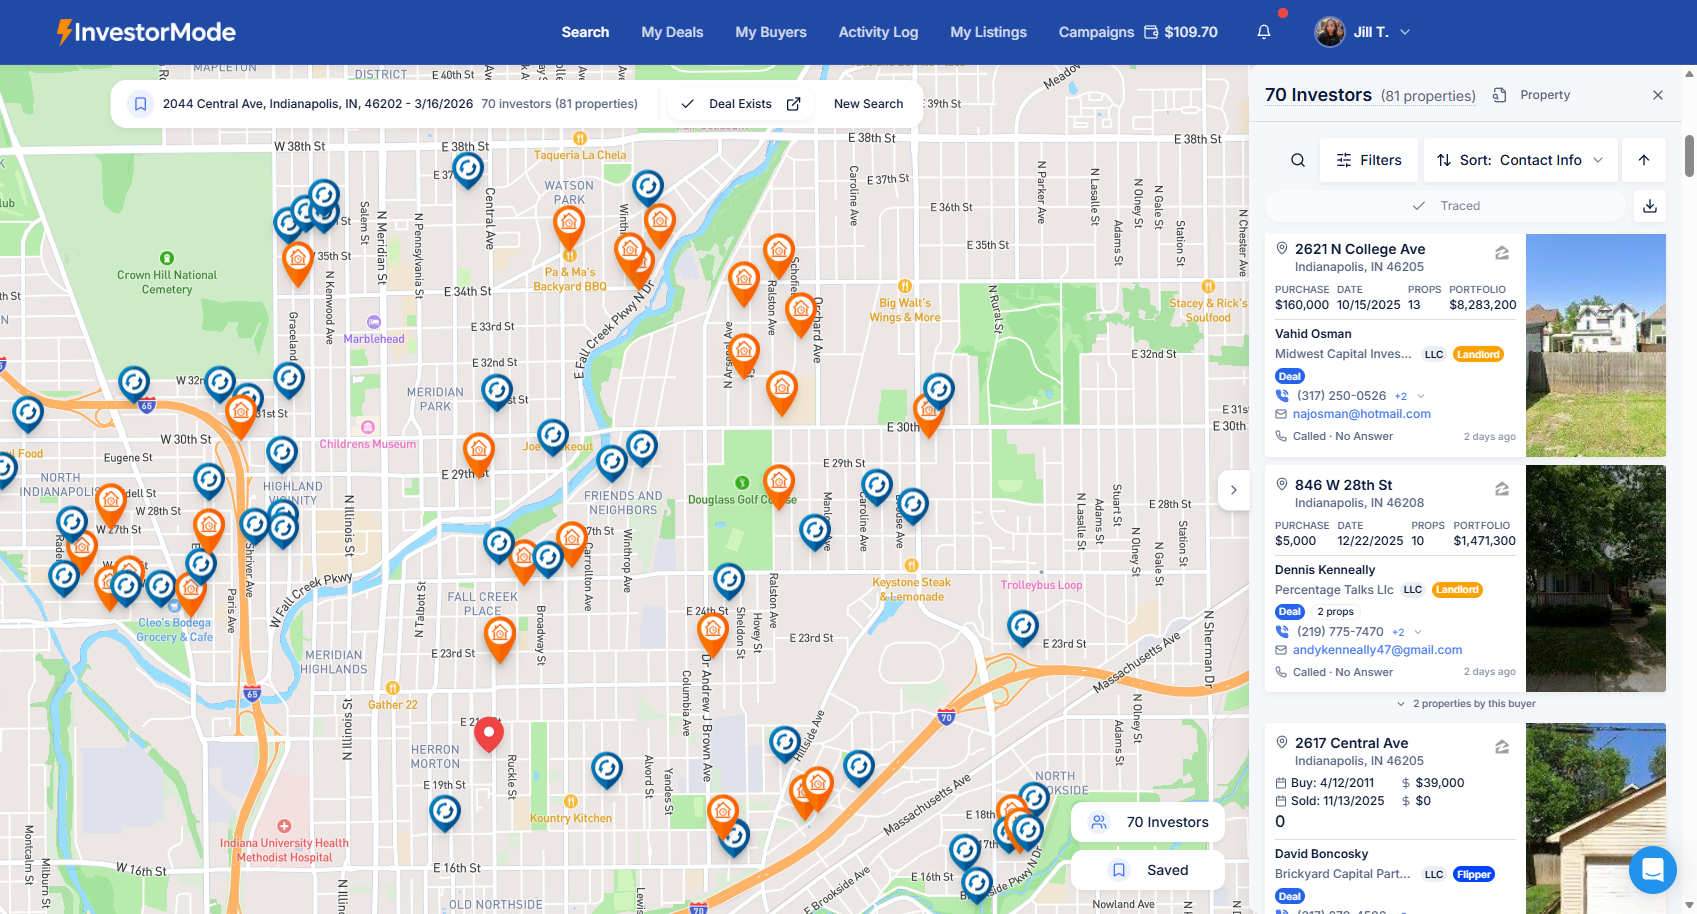Click the Deal Exists checkmark
This screenshot has width=1697, height=914.
[x=687, y=103]
